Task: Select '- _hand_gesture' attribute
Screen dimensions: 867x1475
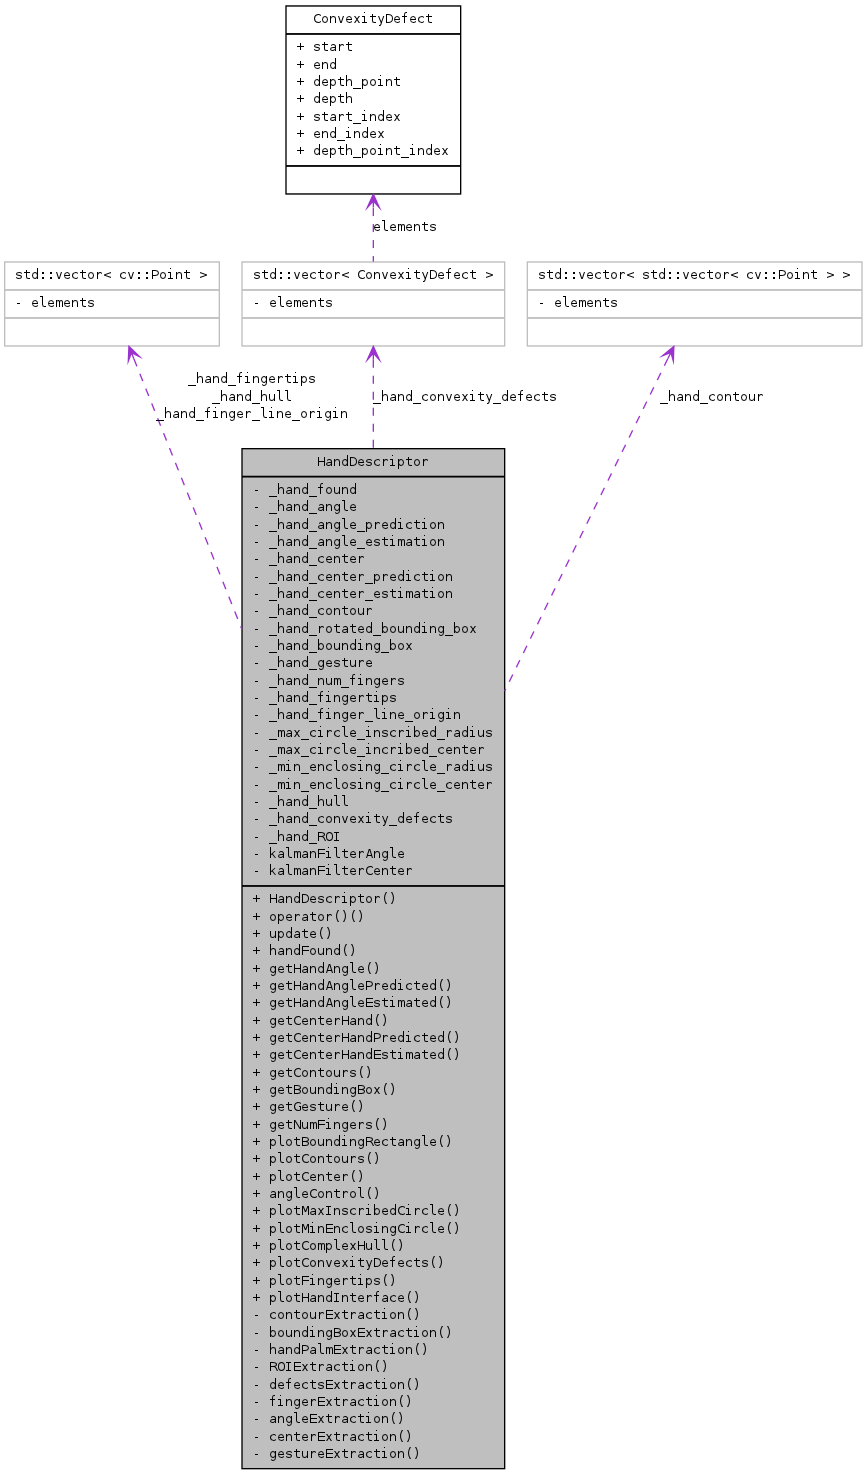Action: [x=313, y=662]
